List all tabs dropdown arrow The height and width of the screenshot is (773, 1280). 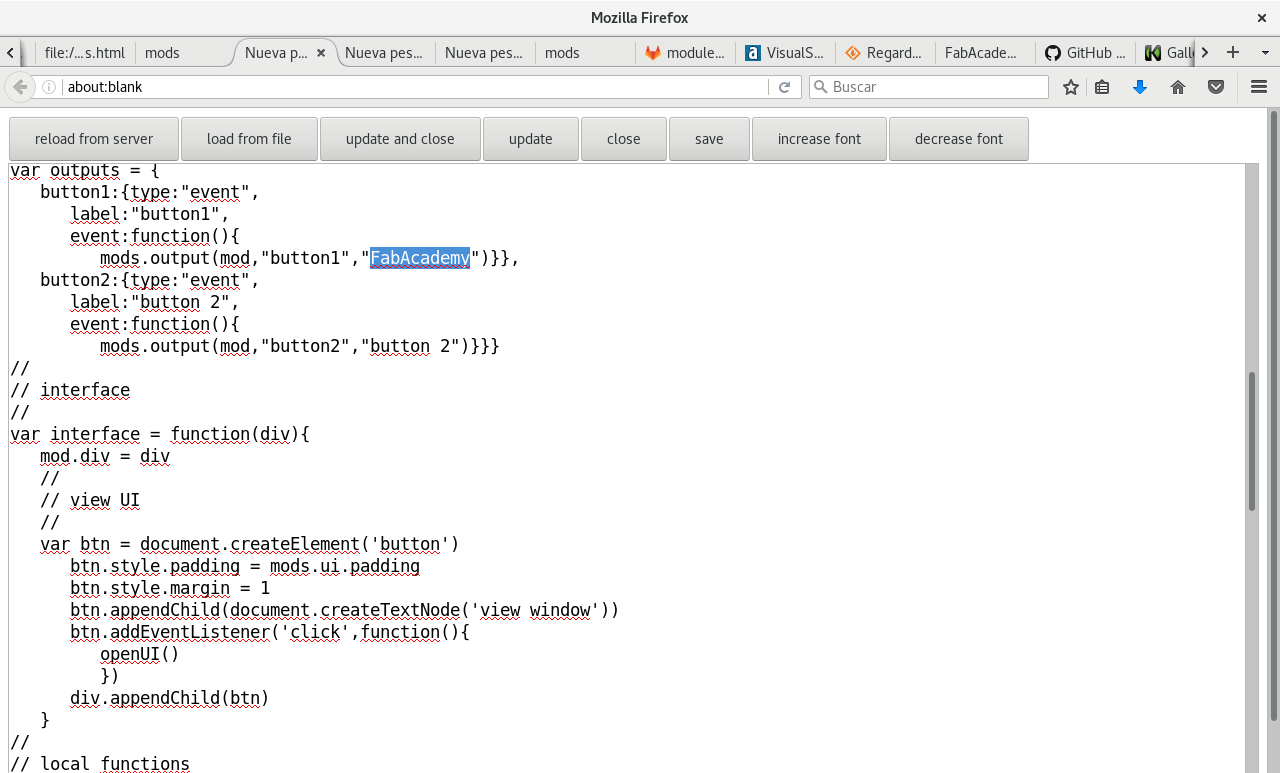point(1264,52)
